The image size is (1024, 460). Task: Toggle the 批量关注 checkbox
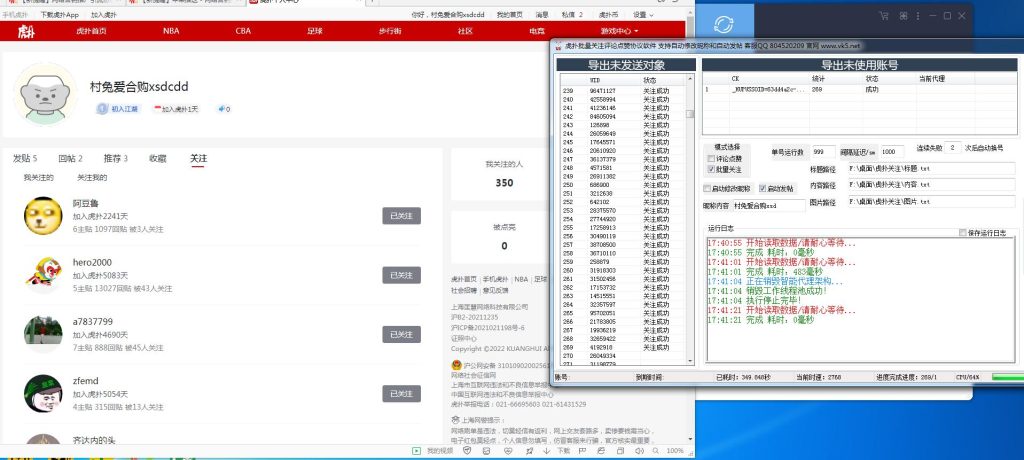click(x=711, y=169)
